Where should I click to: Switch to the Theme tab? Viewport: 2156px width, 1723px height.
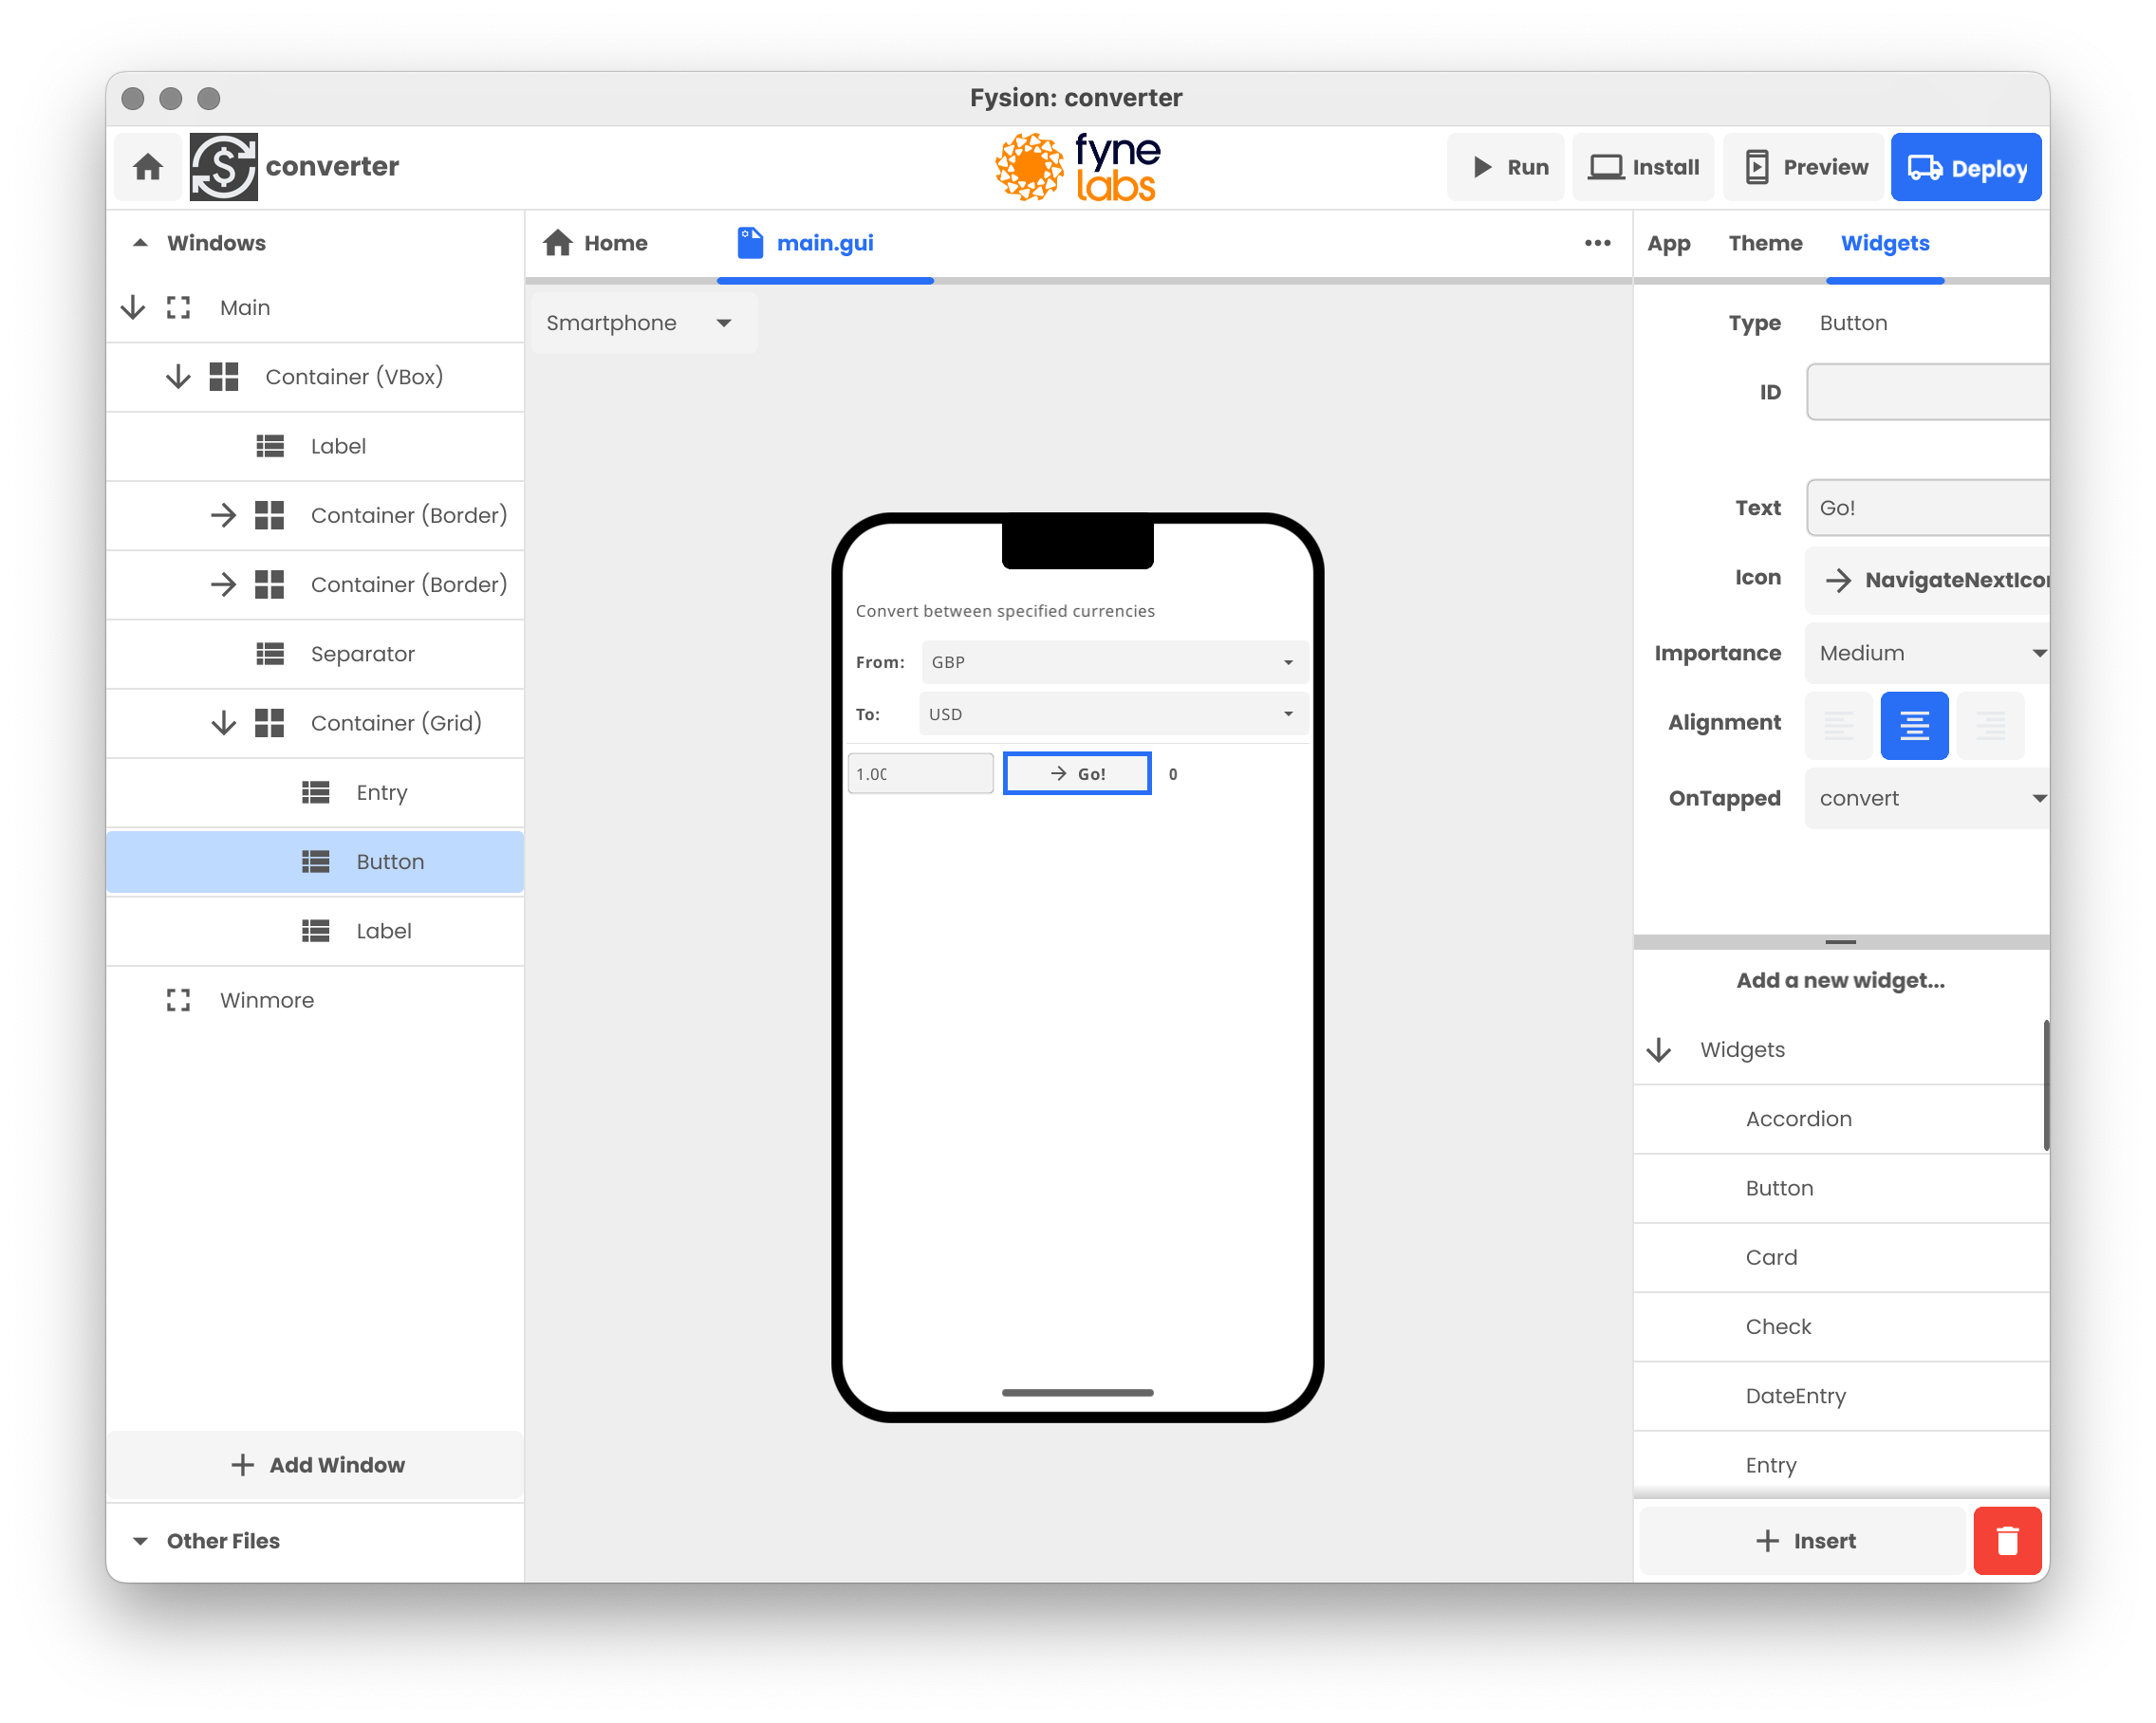click(1765, 243)
